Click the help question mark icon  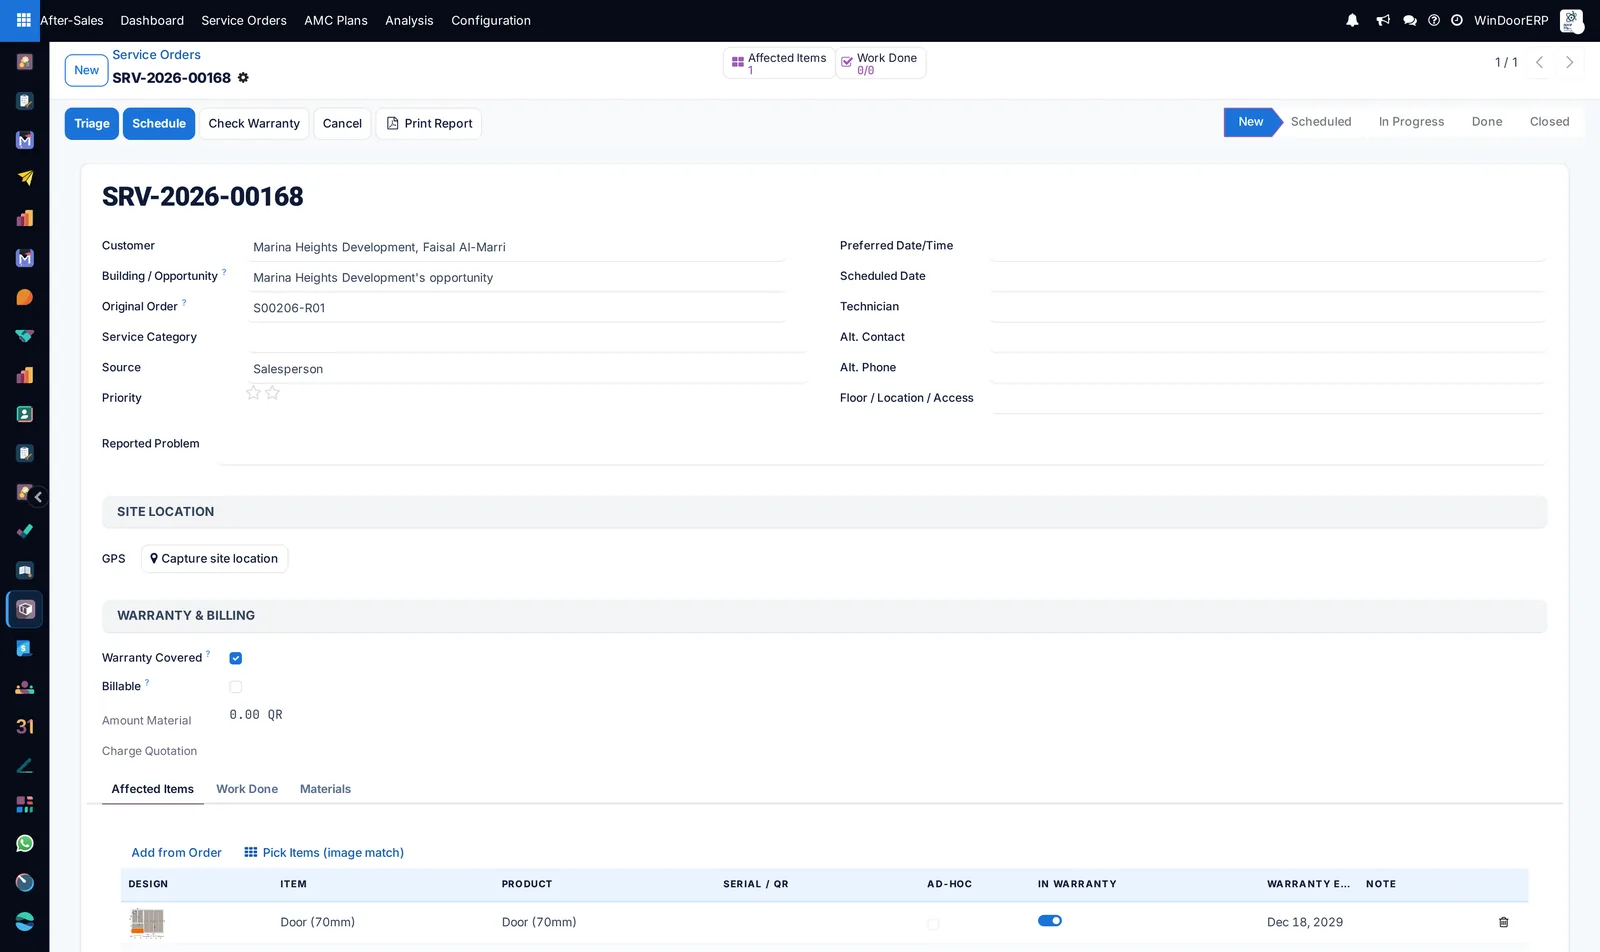[x=1434, y=20]
